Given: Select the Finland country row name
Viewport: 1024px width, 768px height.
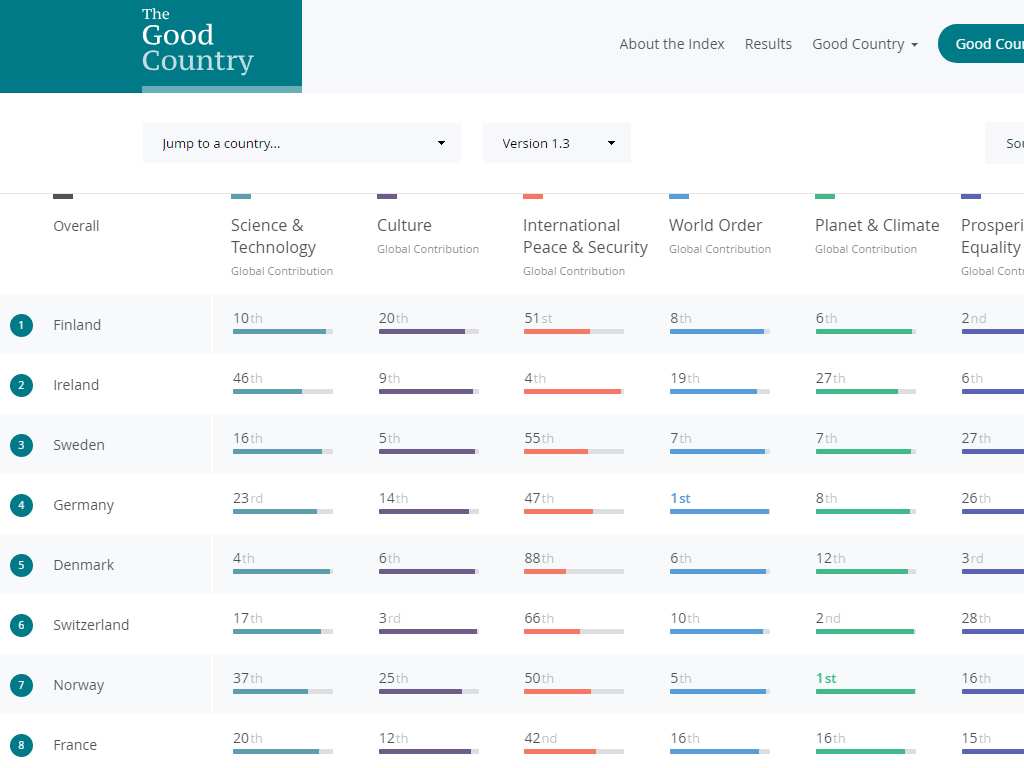Looking at the screenshot, I should [x=77, y=325].
